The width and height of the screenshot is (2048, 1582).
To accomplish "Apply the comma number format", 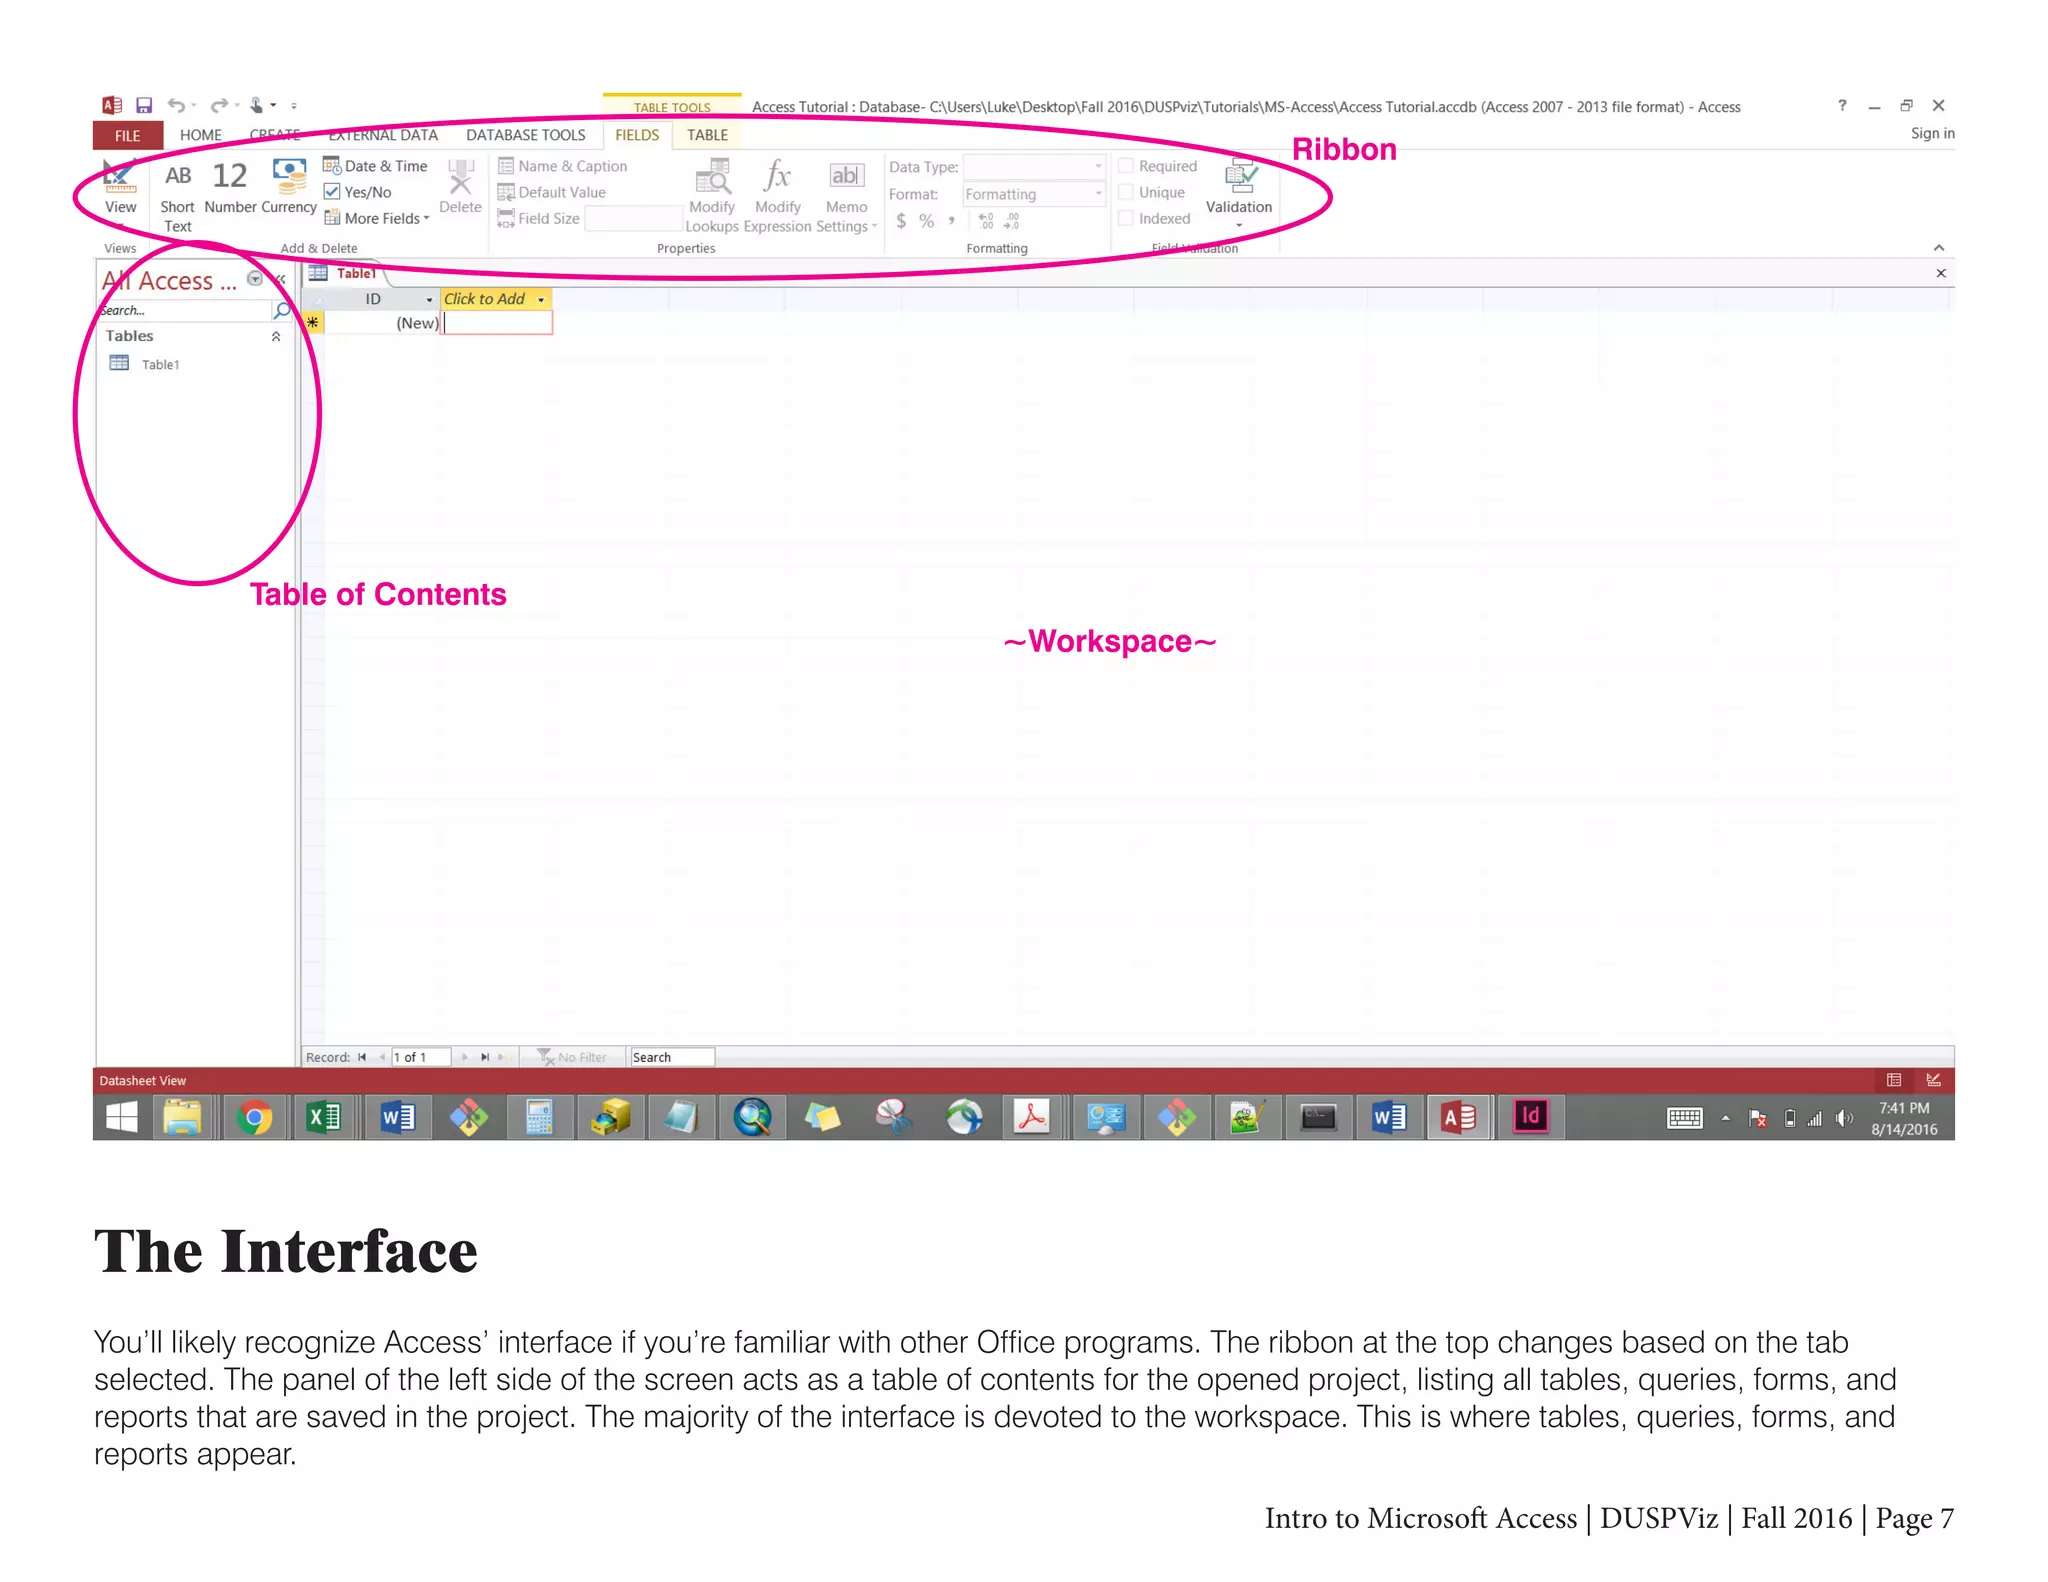I will tap(951, 221).
